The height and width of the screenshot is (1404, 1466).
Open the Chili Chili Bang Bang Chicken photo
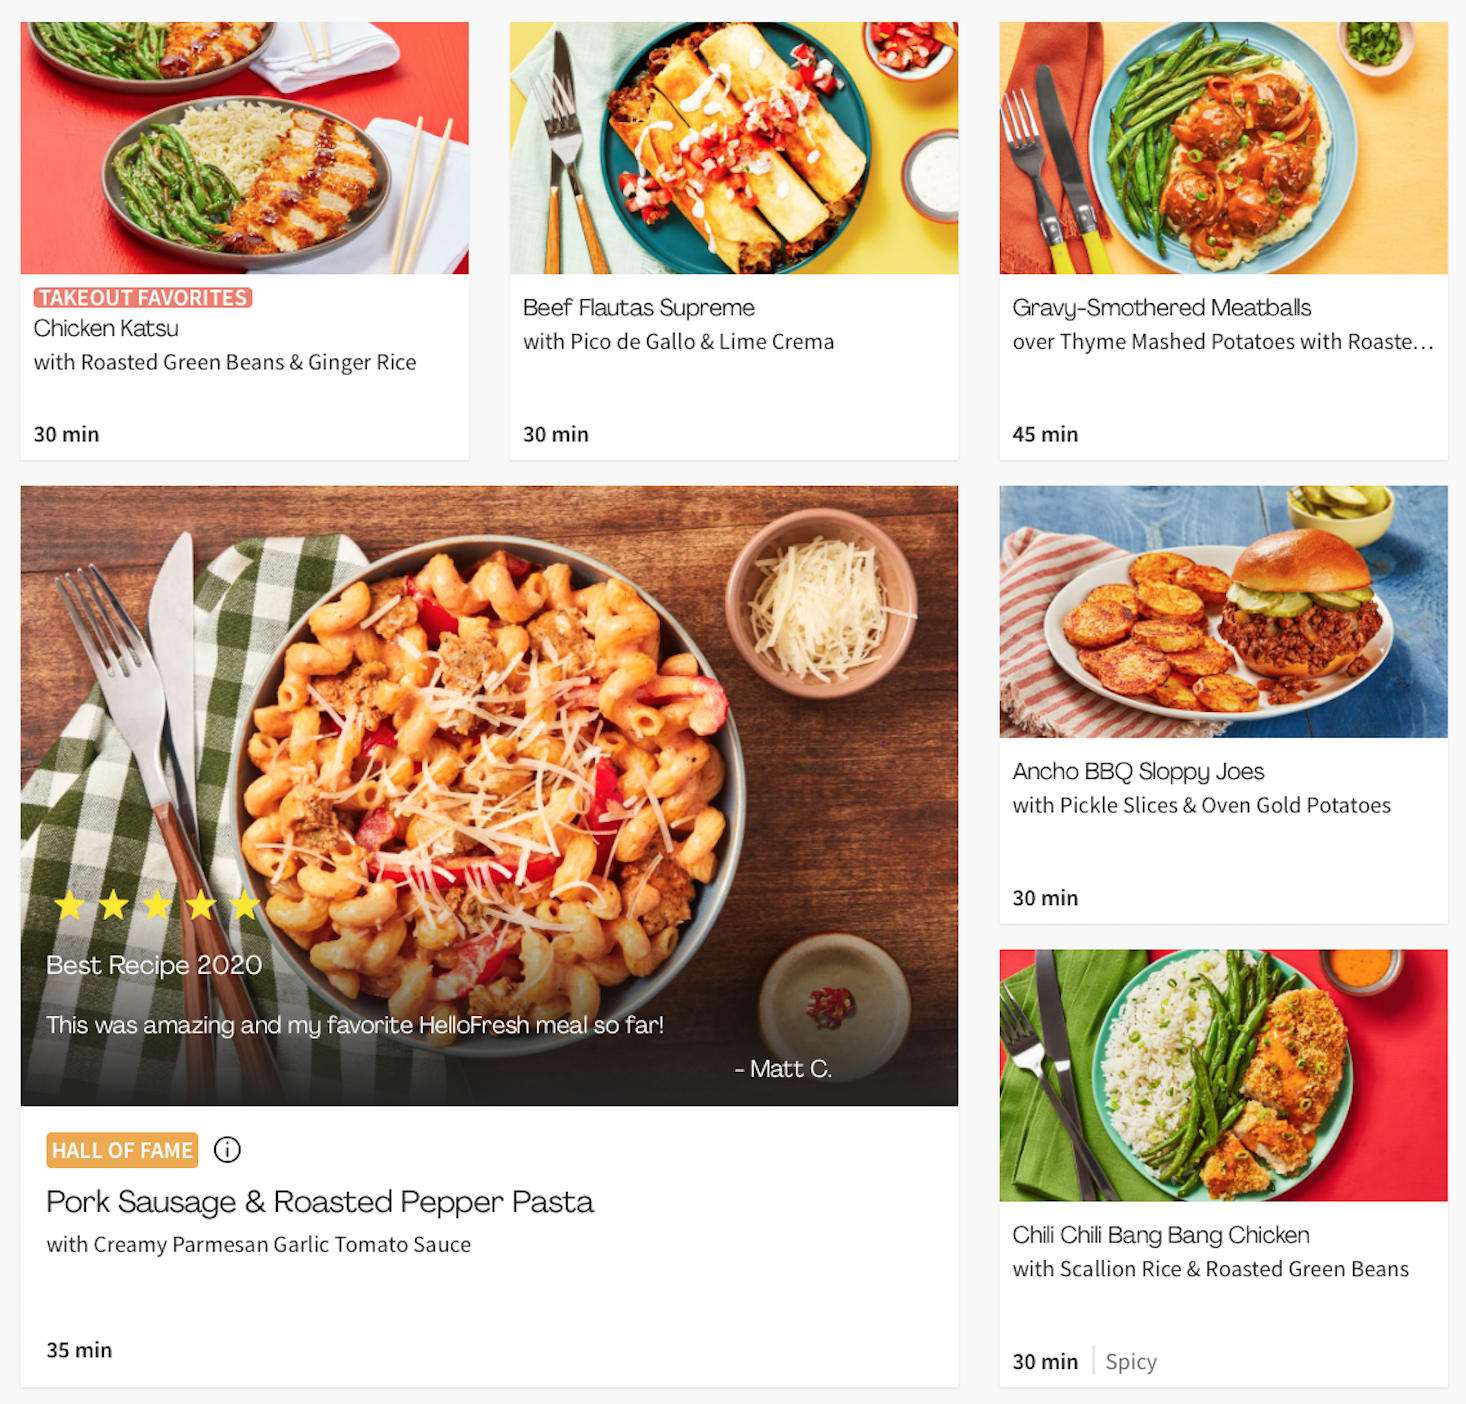point(1223,1075)
